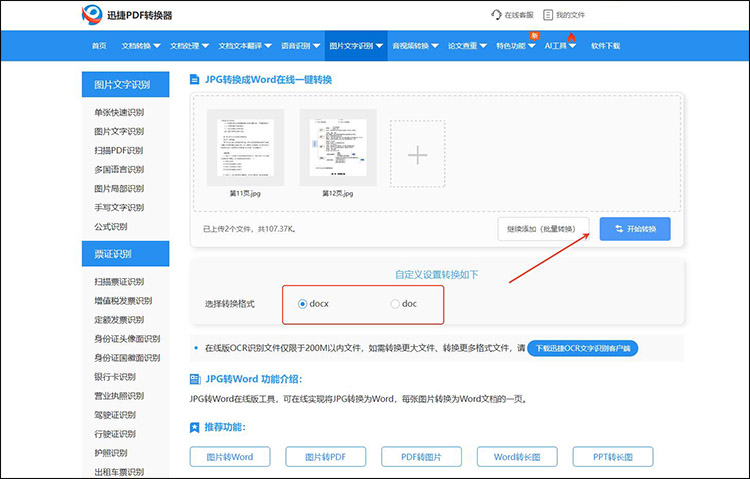Screen dimensions: 750x479
Task: Open 护照识别 in sidebar
Action: 110,453
